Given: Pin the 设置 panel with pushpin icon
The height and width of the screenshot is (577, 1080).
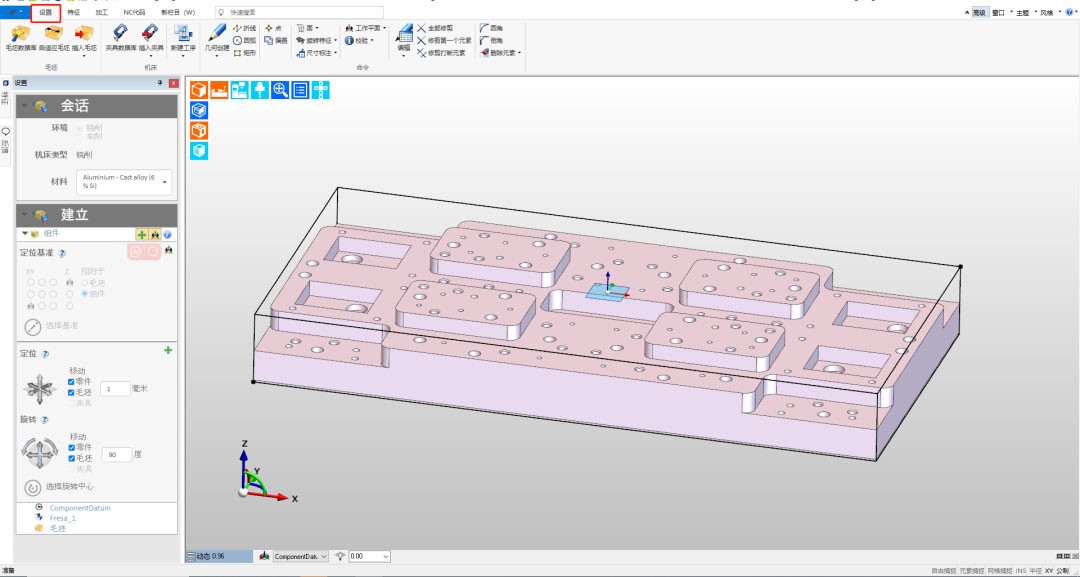Looking at the screenshot, I should click(160, 83).
